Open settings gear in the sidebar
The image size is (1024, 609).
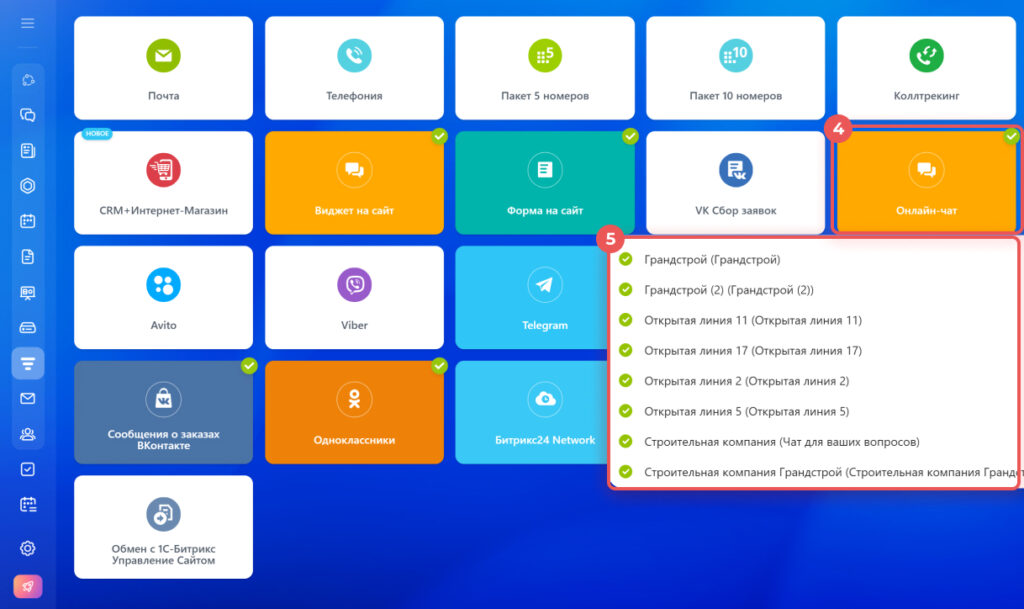pyautogui.click(x=28, y=547)
